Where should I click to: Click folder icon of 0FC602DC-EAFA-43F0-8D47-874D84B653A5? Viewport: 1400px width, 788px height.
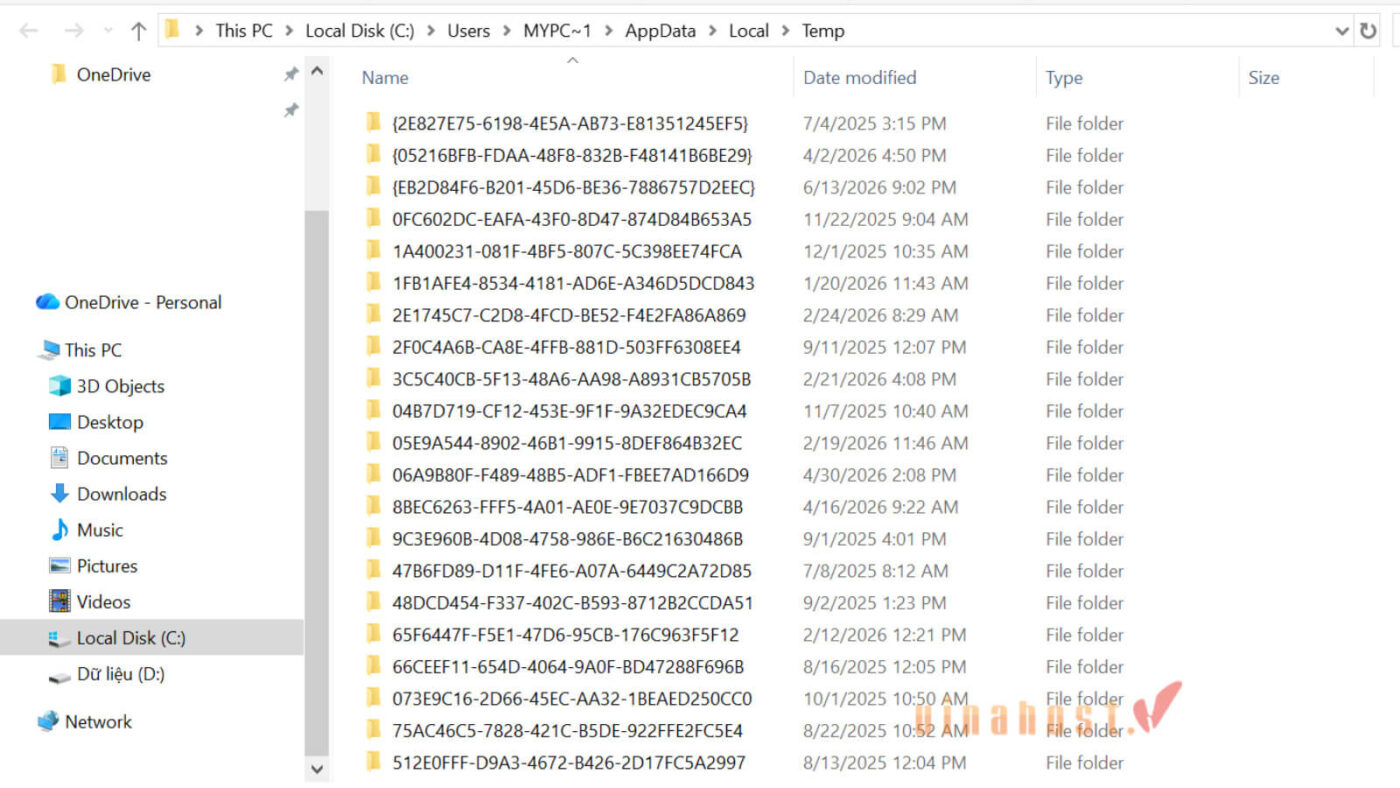374,219
